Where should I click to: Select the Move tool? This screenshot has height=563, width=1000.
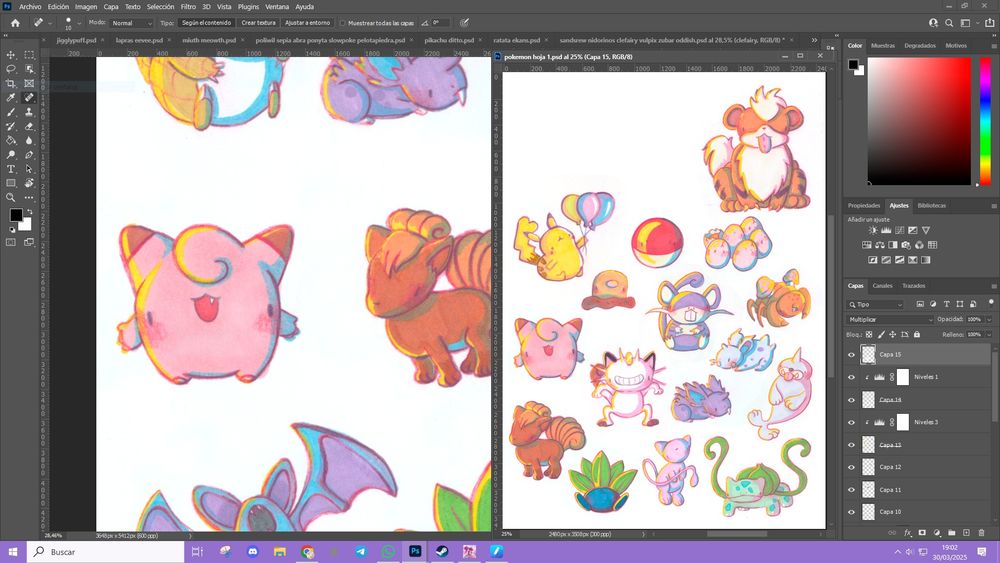click(x=11, y=55)
